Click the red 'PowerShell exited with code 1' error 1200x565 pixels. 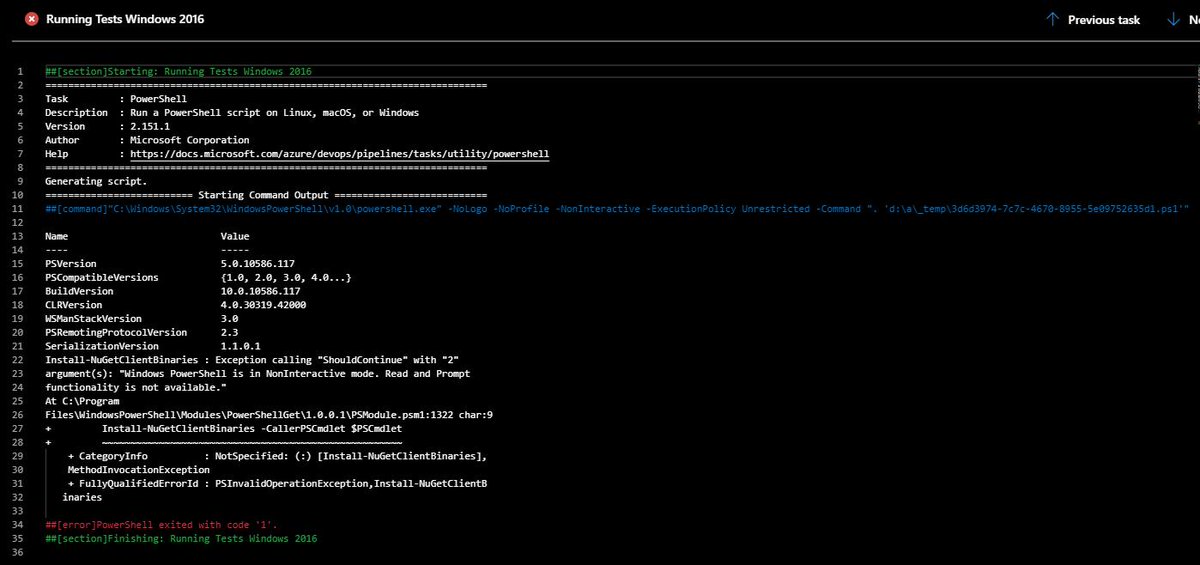point(161,524)
